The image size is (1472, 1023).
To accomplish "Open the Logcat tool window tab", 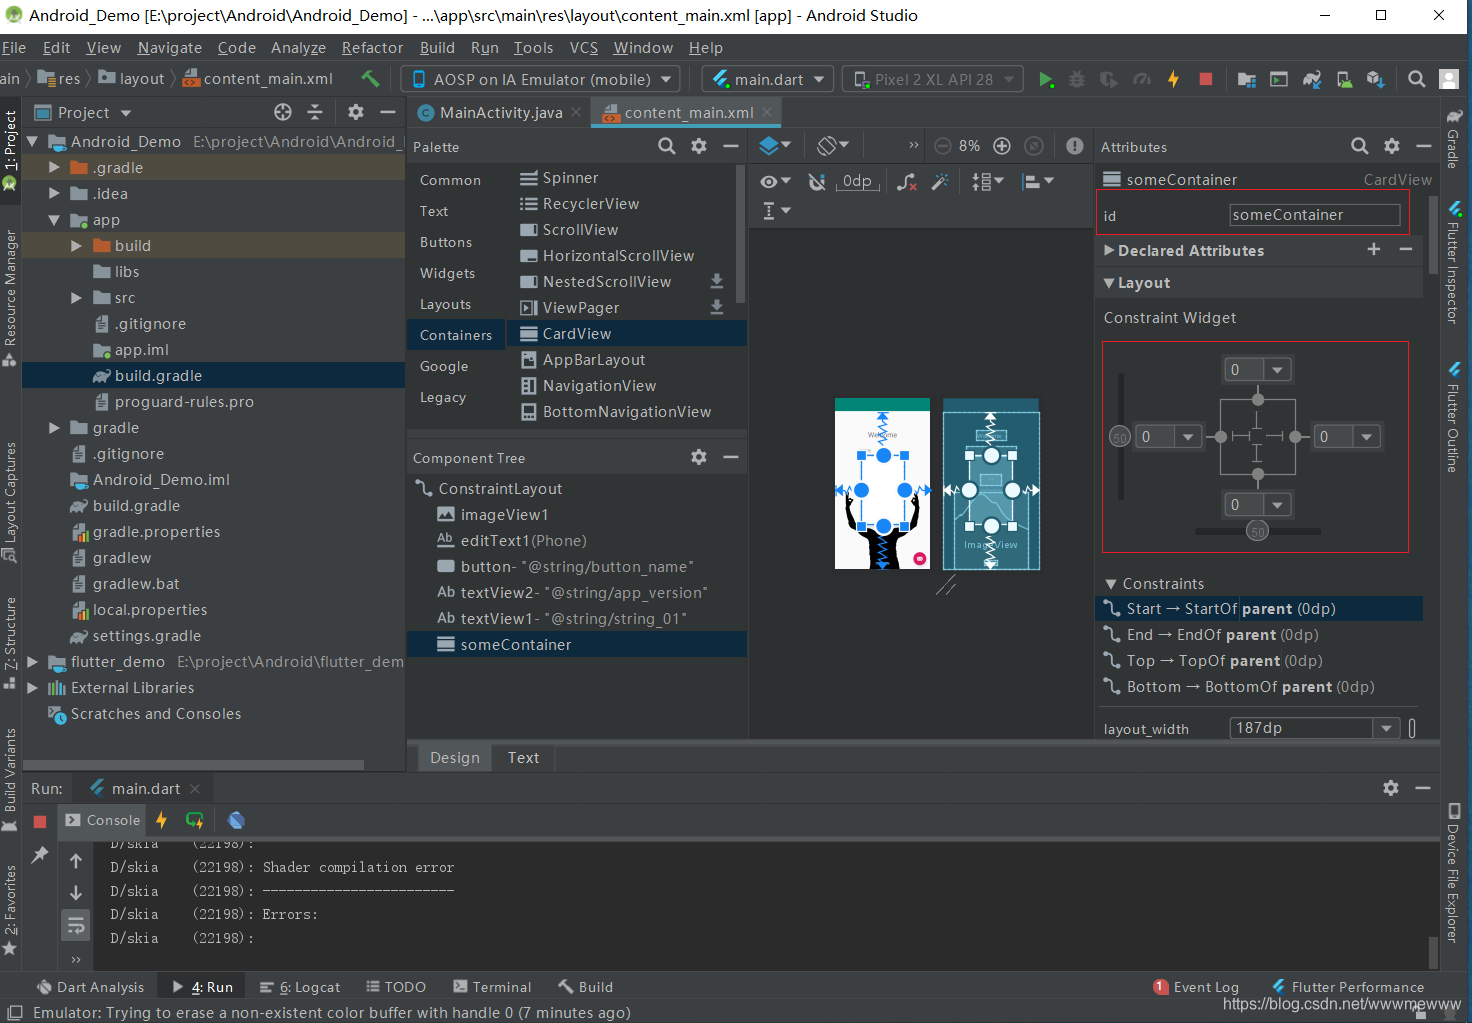I will [x=300, y=987].
